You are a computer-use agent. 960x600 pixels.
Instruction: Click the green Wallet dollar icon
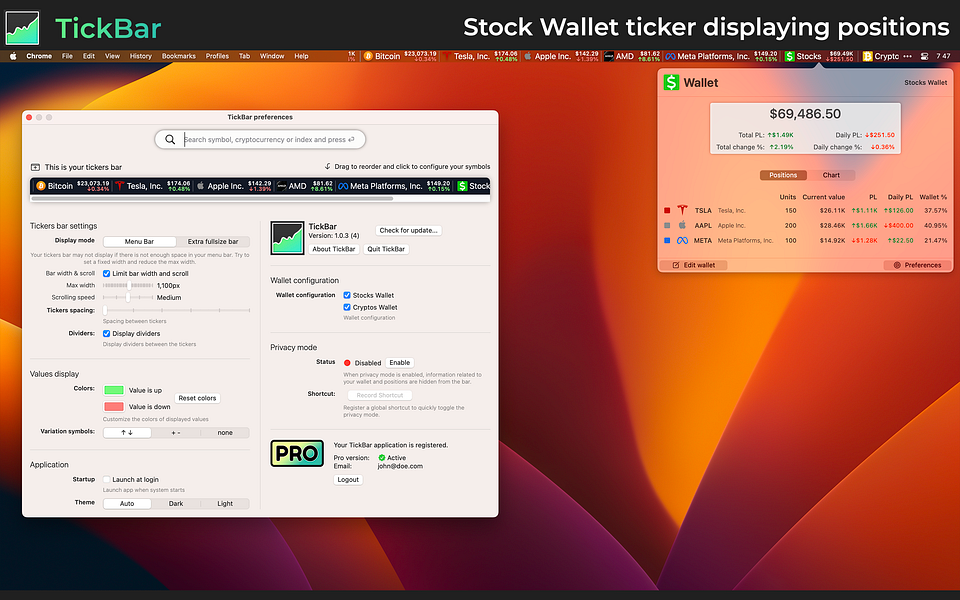671,82
